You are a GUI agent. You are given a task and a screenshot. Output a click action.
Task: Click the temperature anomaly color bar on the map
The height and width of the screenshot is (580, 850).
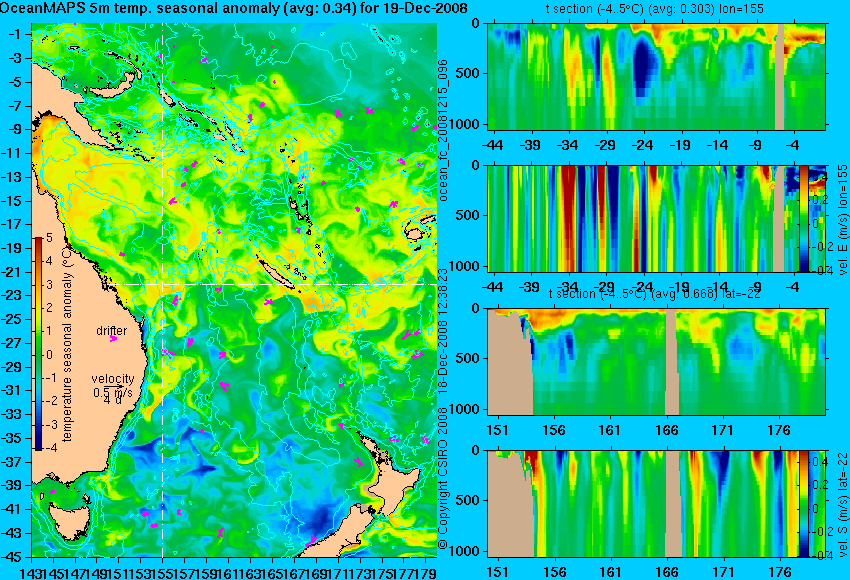click(39, 344)
